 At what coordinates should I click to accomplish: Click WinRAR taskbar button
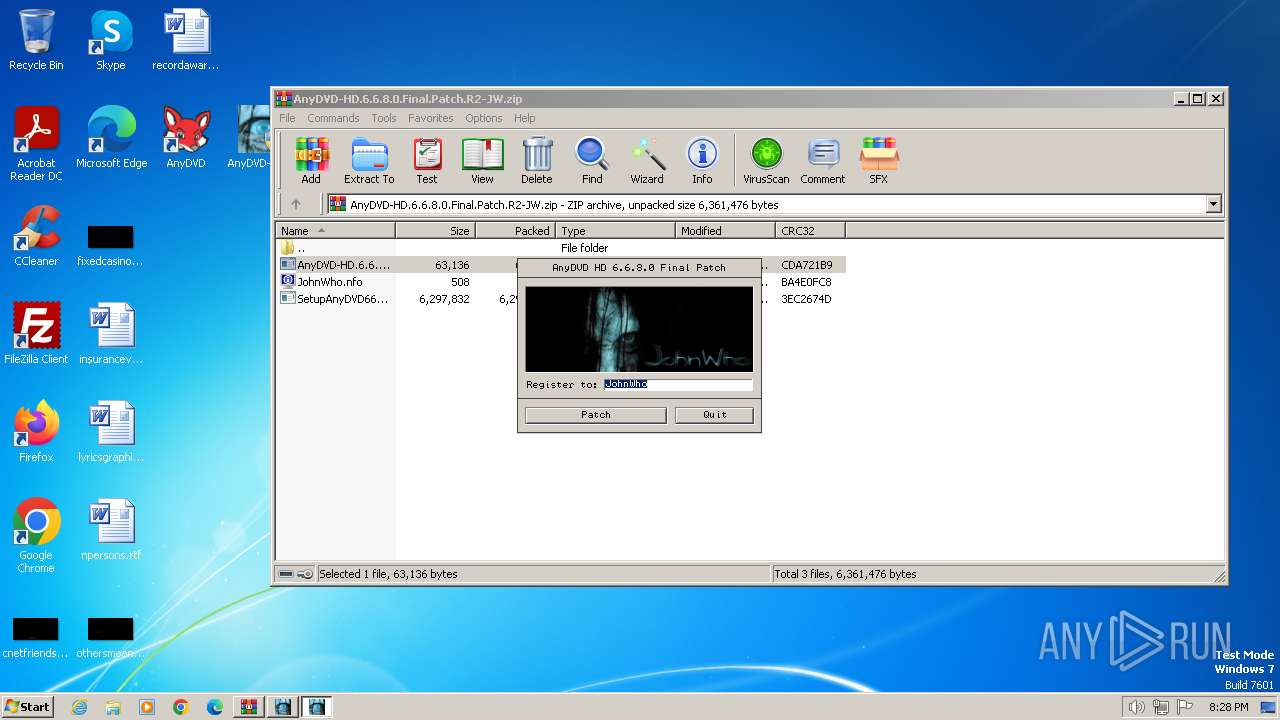pyautogui.click(x=249, y=707)
